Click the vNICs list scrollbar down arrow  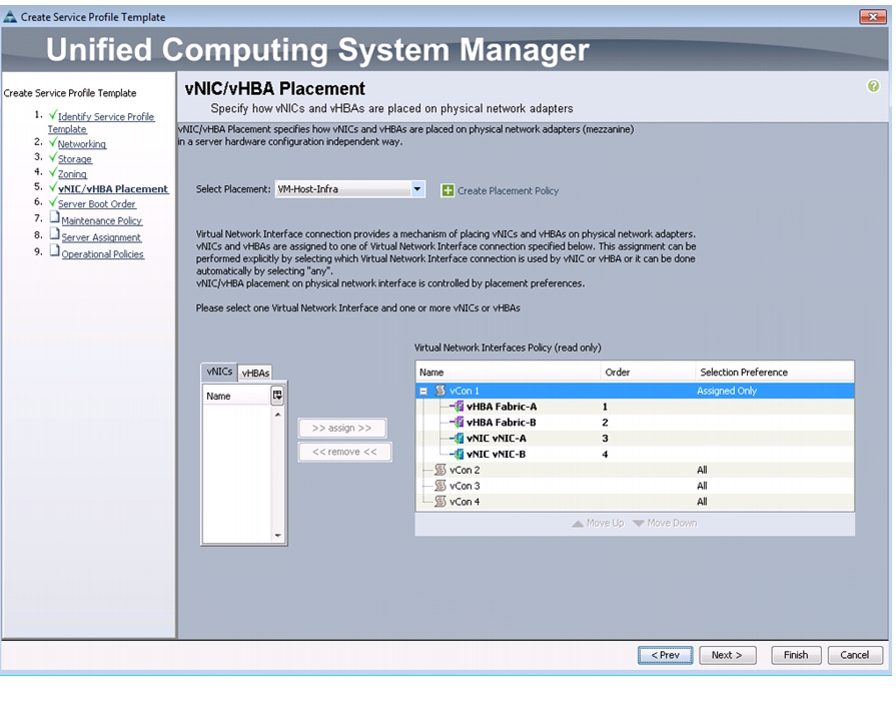(278, 536)
